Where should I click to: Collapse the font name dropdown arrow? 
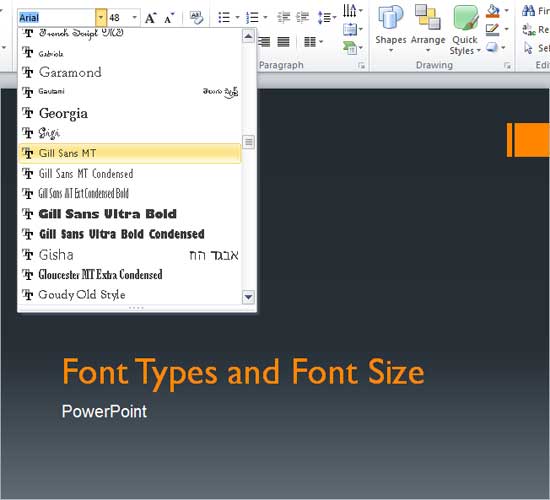tap(101, 18)
